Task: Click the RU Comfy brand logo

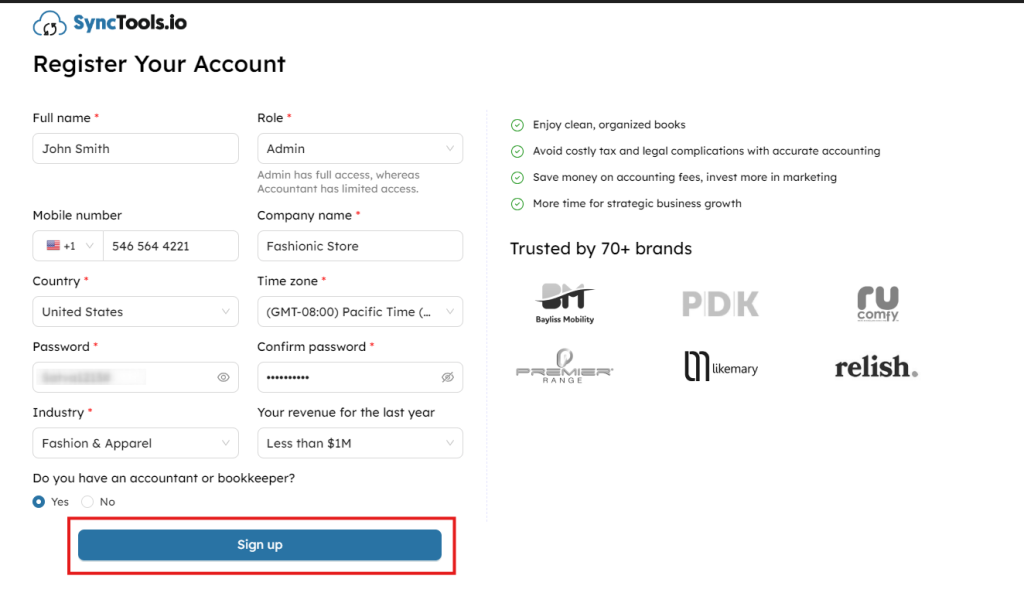Action: pos(877,302)
